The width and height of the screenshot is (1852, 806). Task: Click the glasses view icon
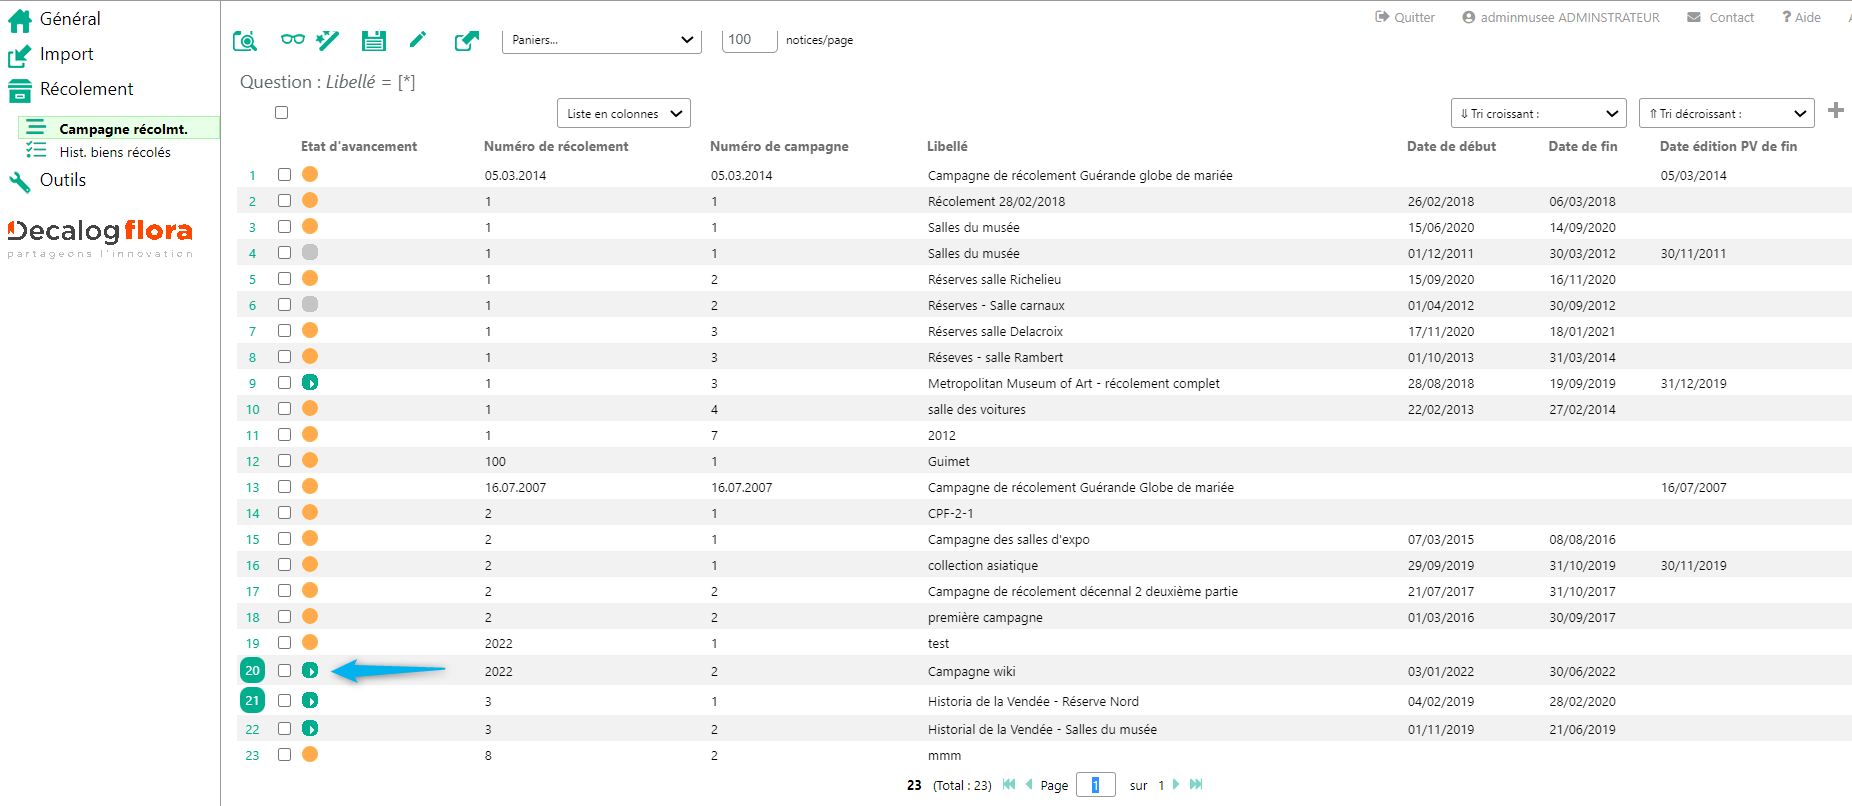(292, 40)
